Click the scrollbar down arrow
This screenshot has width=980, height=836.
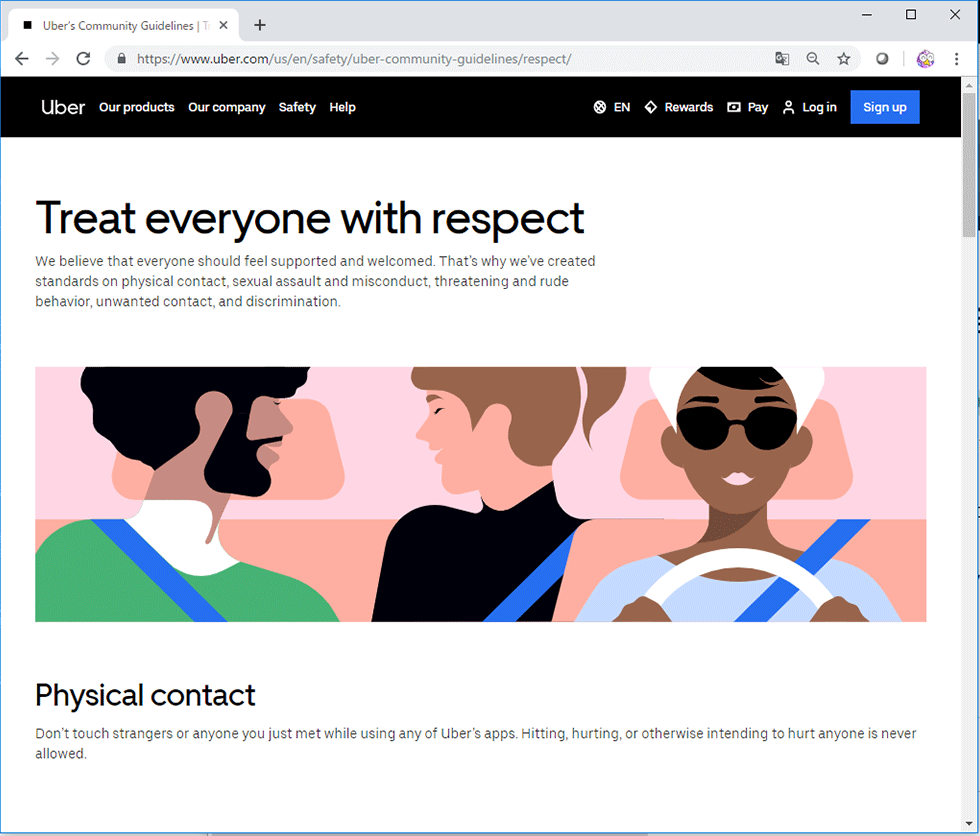[x=969, y=824]
